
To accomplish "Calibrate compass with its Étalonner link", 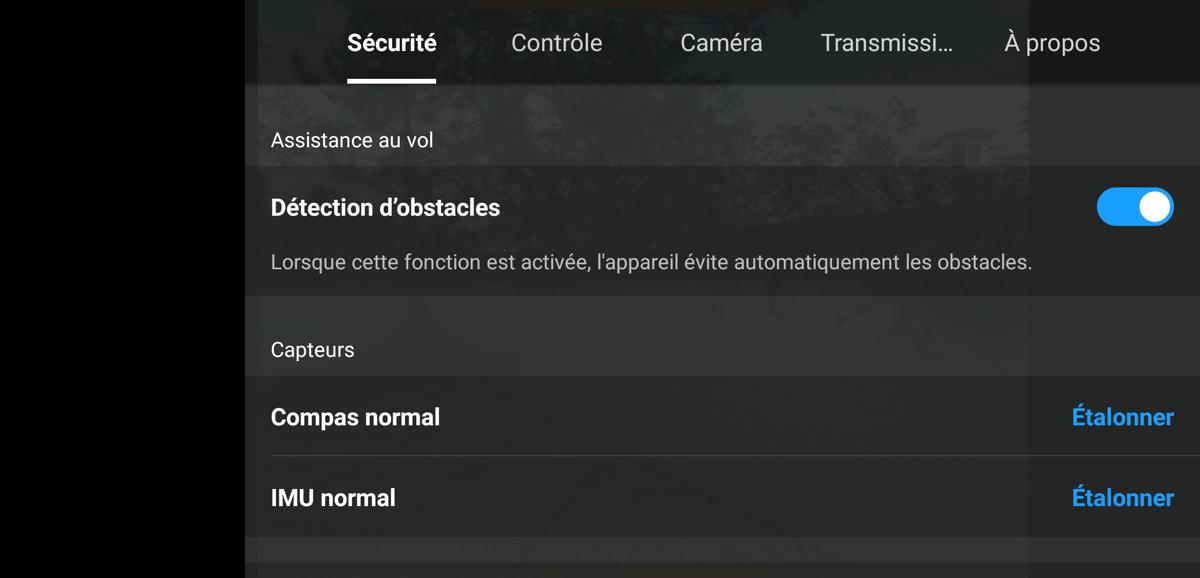I will [1122, 417].
